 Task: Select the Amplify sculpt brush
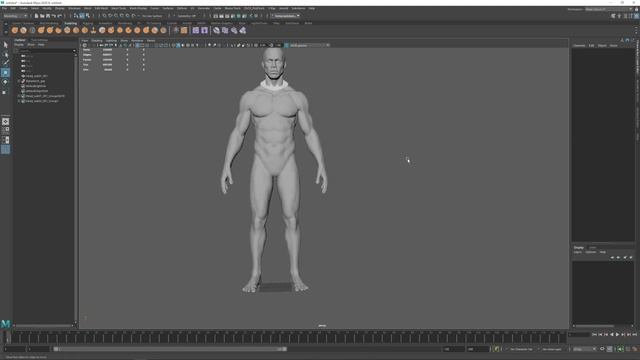(x=155, y=30)
